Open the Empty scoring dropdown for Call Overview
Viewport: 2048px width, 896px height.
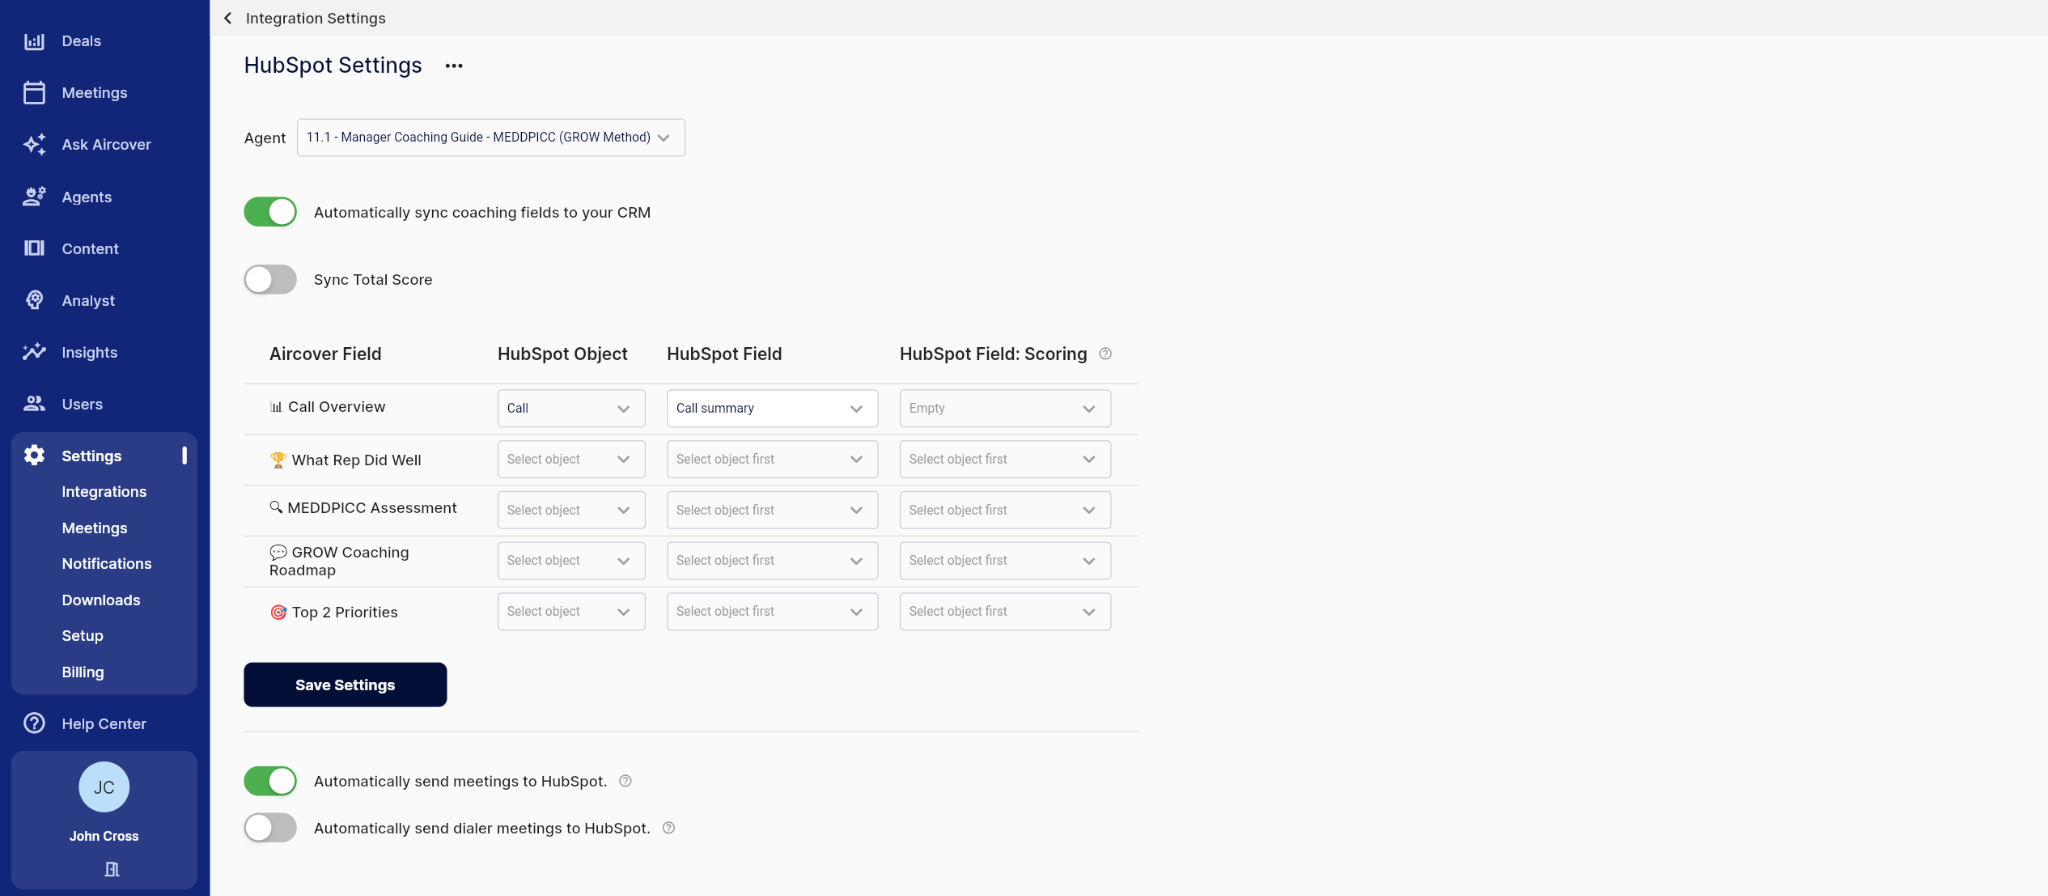pos(1005,408)
